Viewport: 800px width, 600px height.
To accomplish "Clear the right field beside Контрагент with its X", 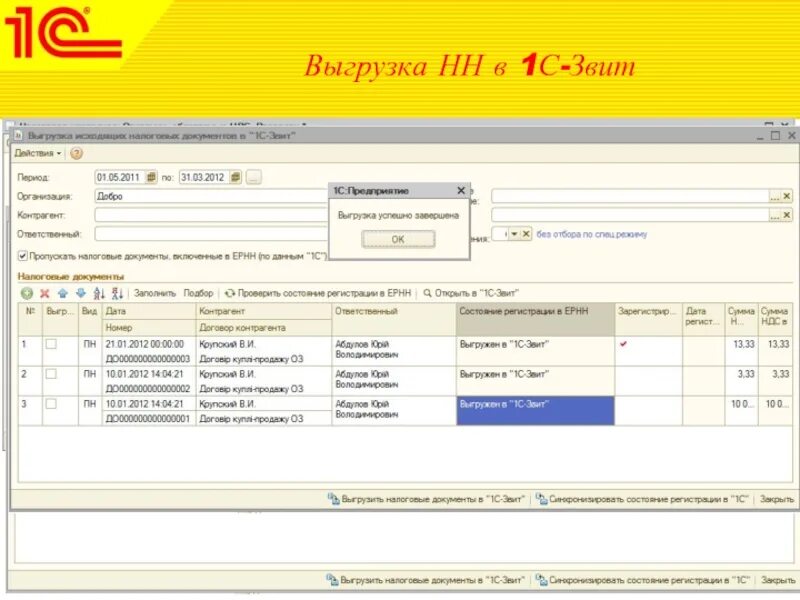I will point(787,215).
